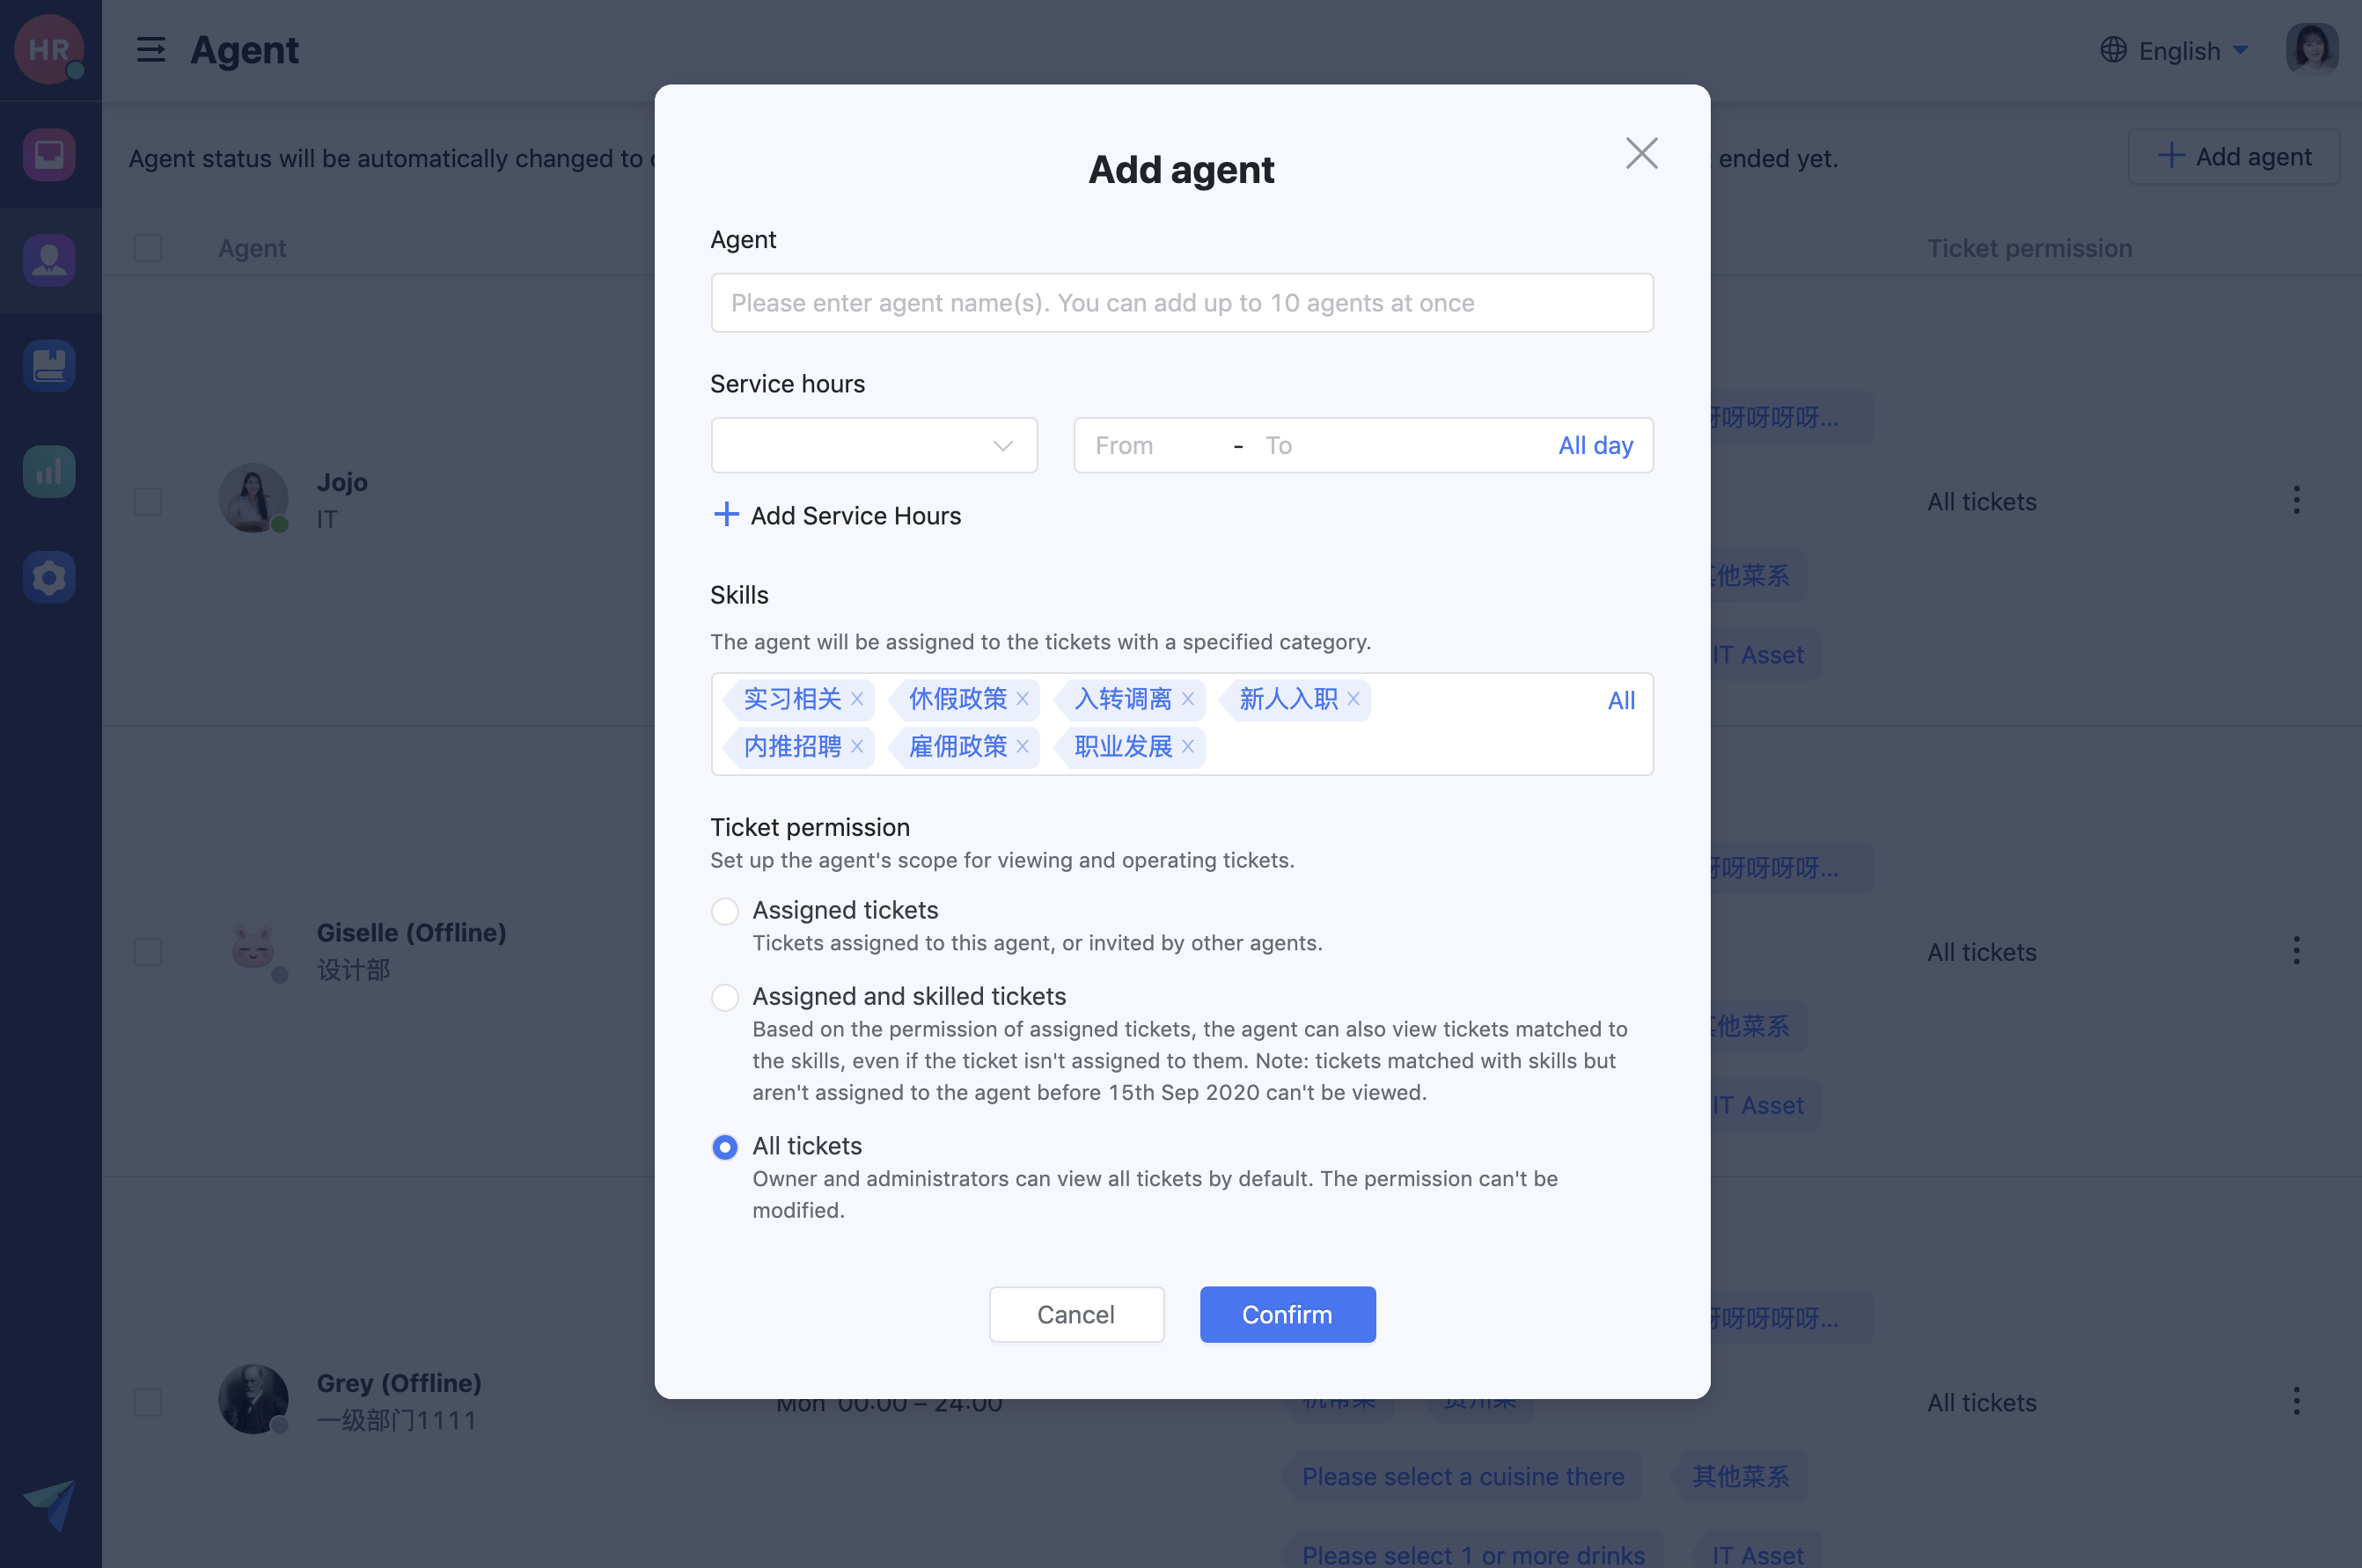Click the agent name input field
Viewport: 2362px width, 1568px height.
(1181, 303)
